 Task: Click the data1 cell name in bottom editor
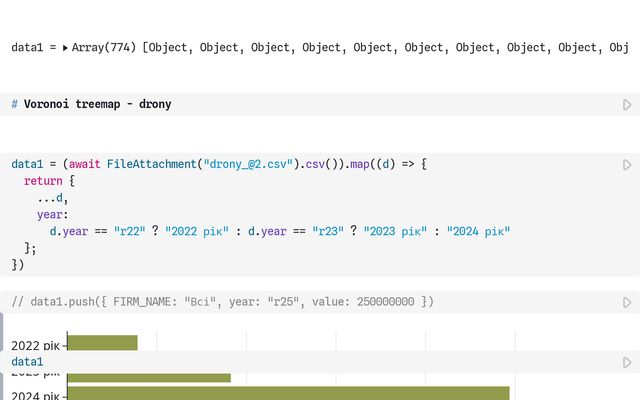pyautogui.click(x=27, y=362)
